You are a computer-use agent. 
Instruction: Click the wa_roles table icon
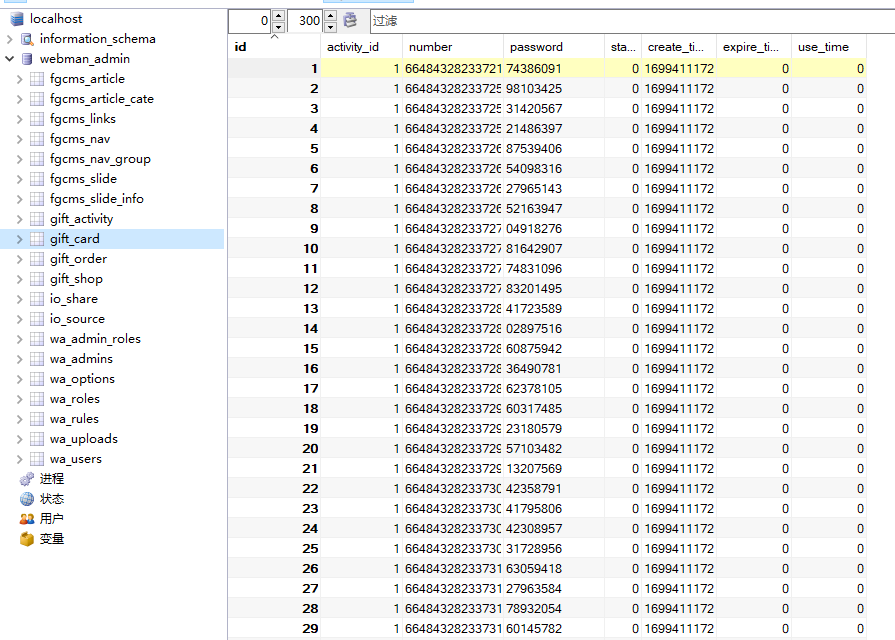pos(37,399)
